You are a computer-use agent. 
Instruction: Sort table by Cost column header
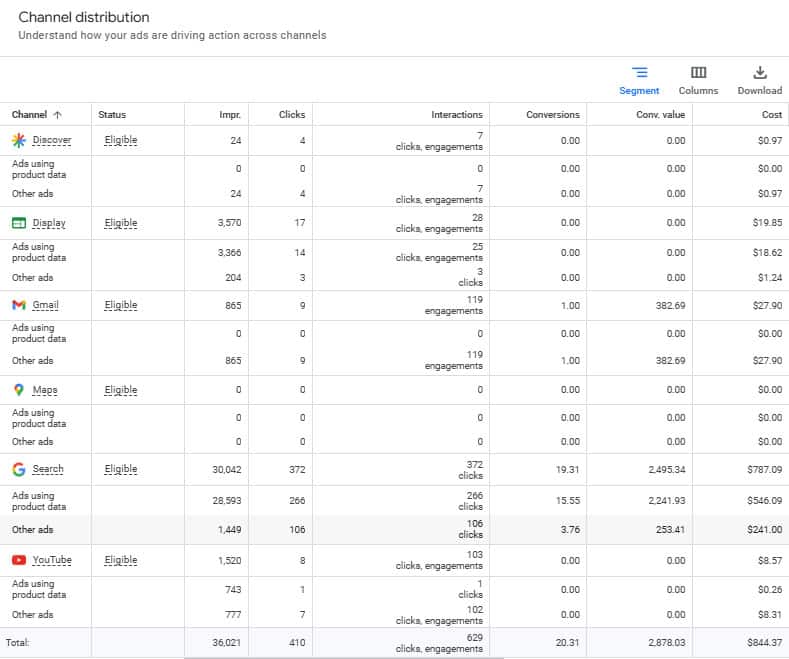tap(771, 115)
